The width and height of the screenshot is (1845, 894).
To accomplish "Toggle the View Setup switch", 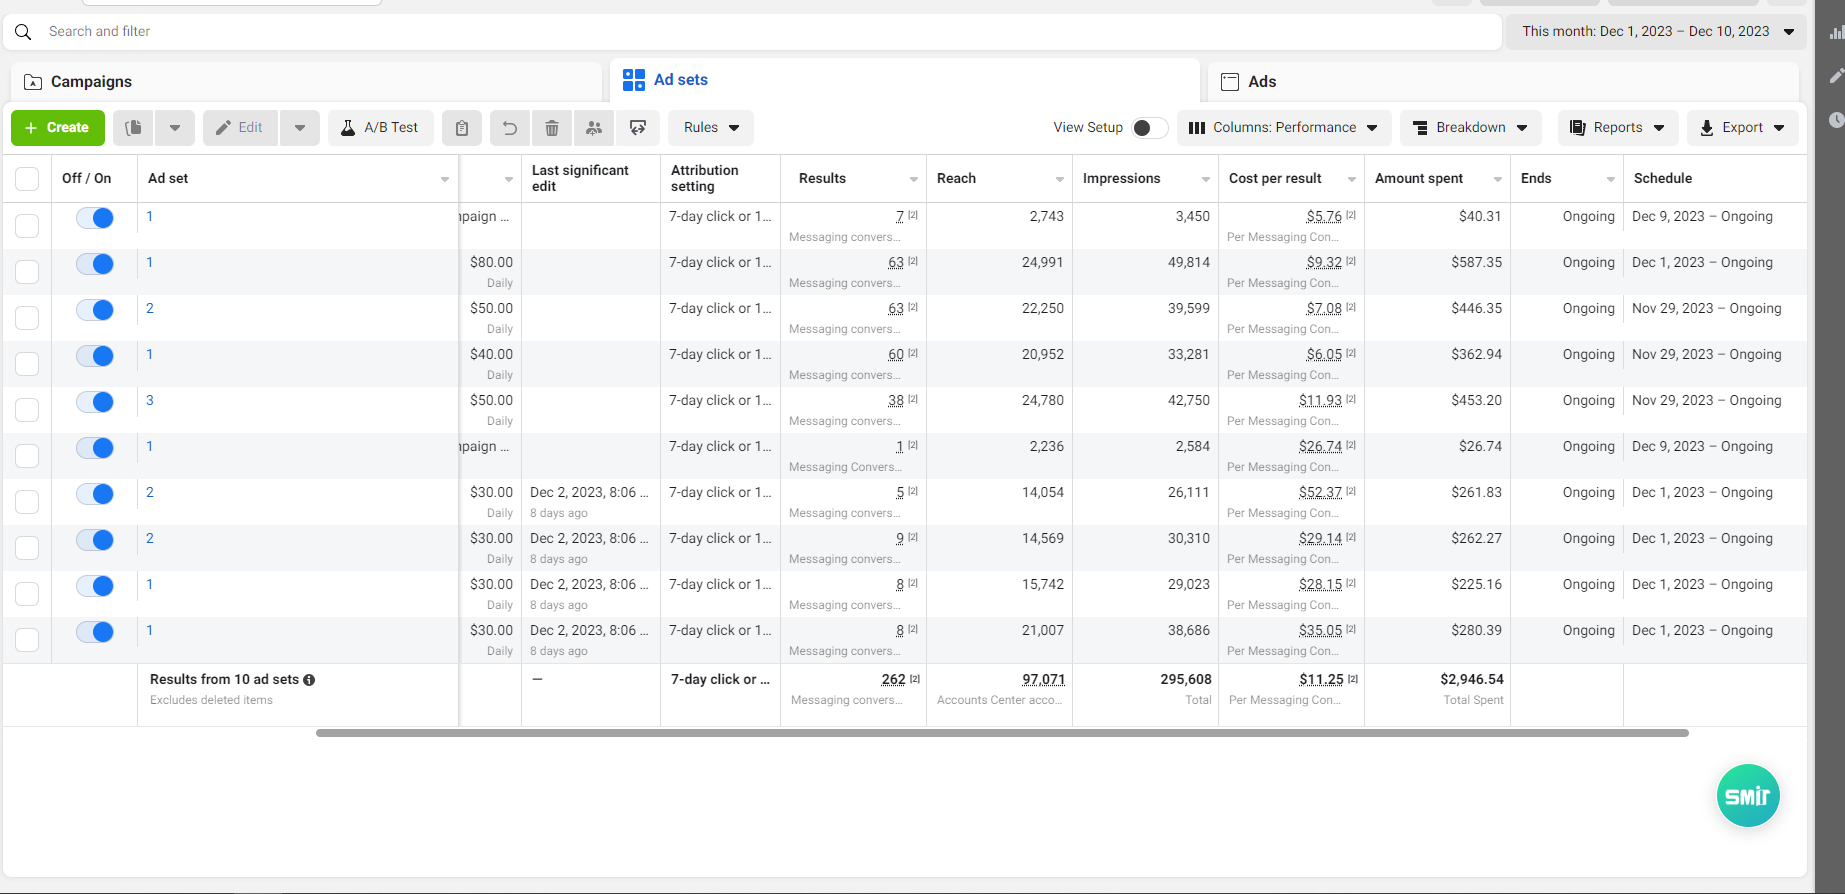I will click(x=1149, y=128).
